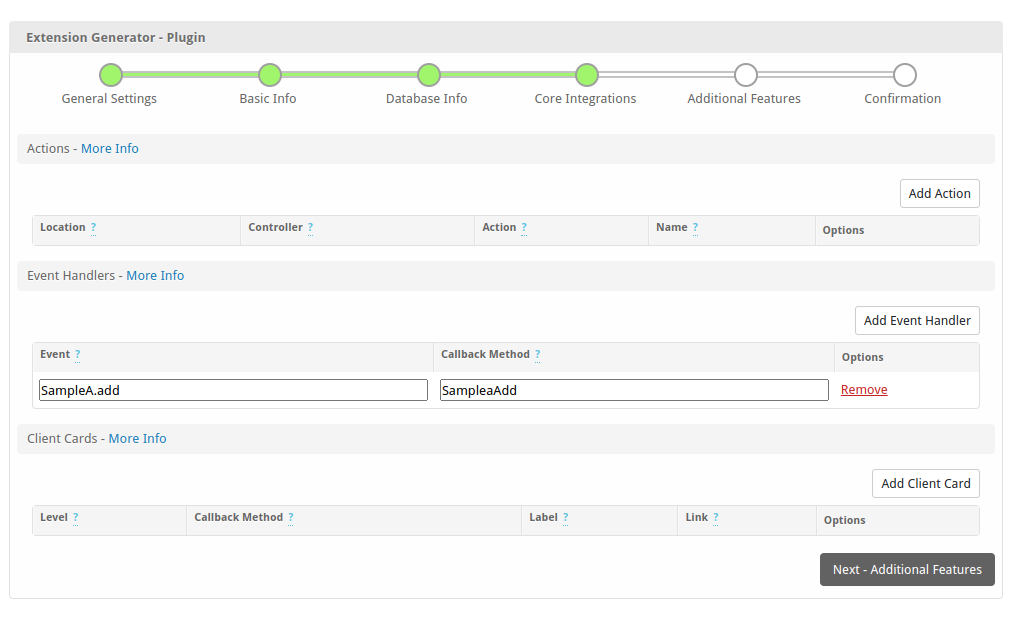
Task: Go to the Confirmation step label
Action: point(903,99)
